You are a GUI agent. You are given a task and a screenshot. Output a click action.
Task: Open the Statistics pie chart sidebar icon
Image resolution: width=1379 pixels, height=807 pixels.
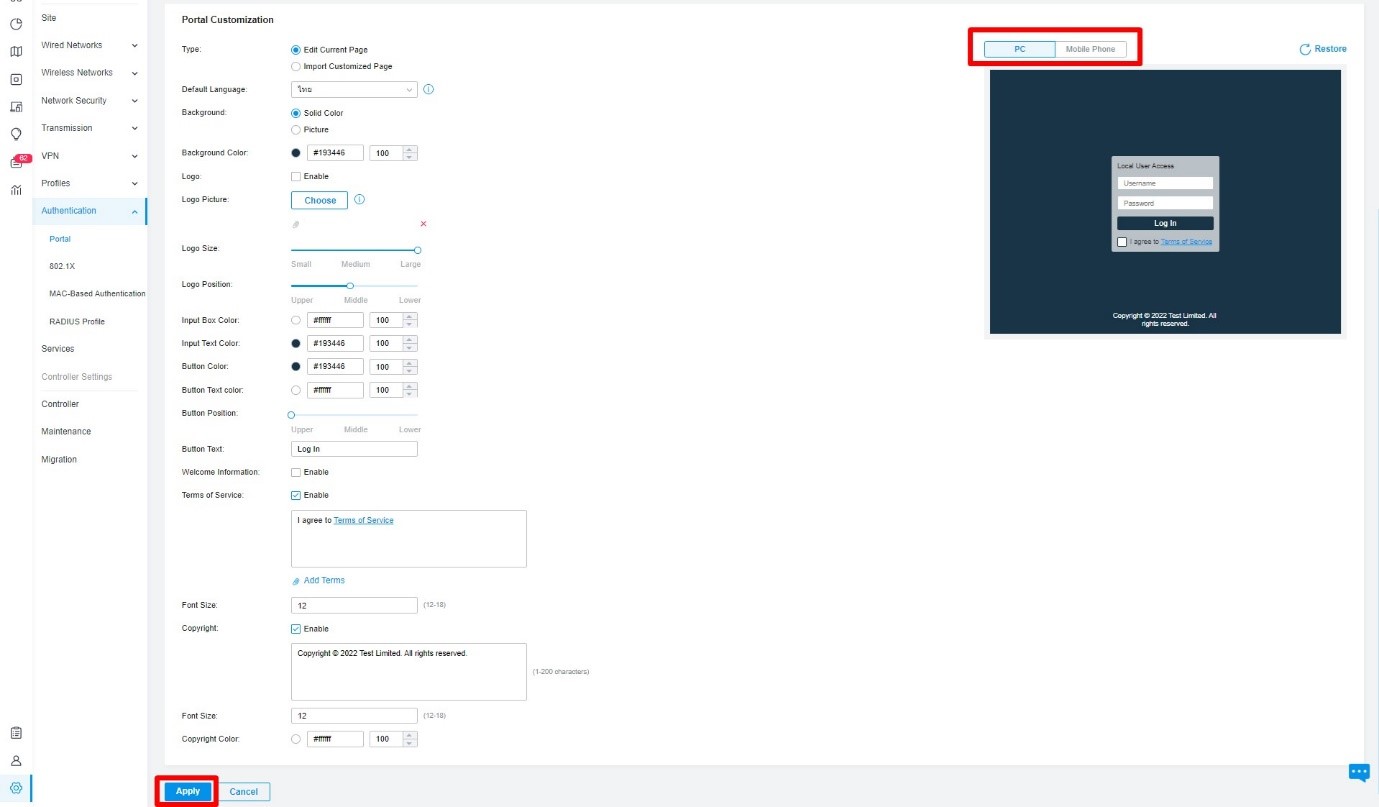16,24
